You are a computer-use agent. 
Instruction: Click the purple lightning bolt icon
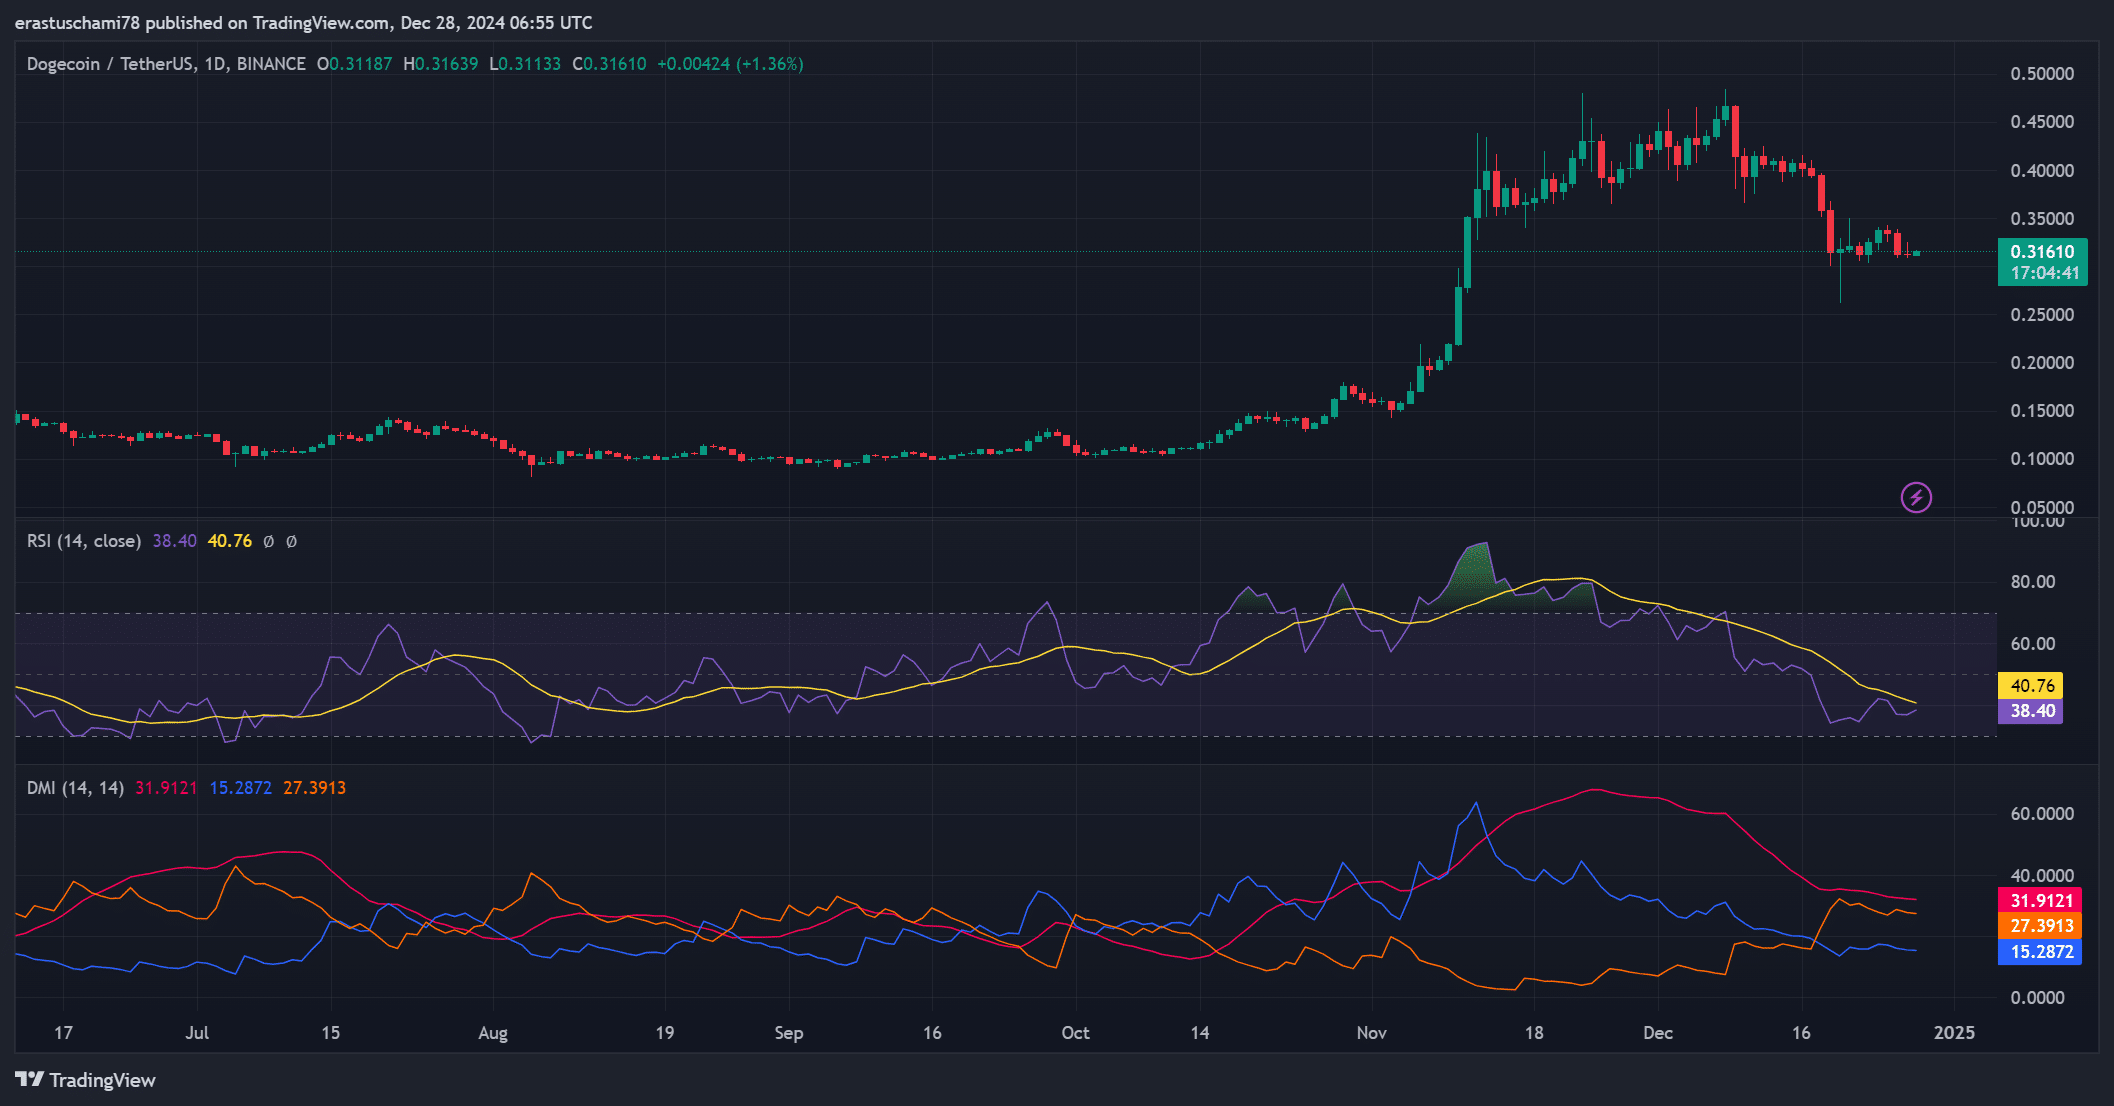pos(1915,497)
